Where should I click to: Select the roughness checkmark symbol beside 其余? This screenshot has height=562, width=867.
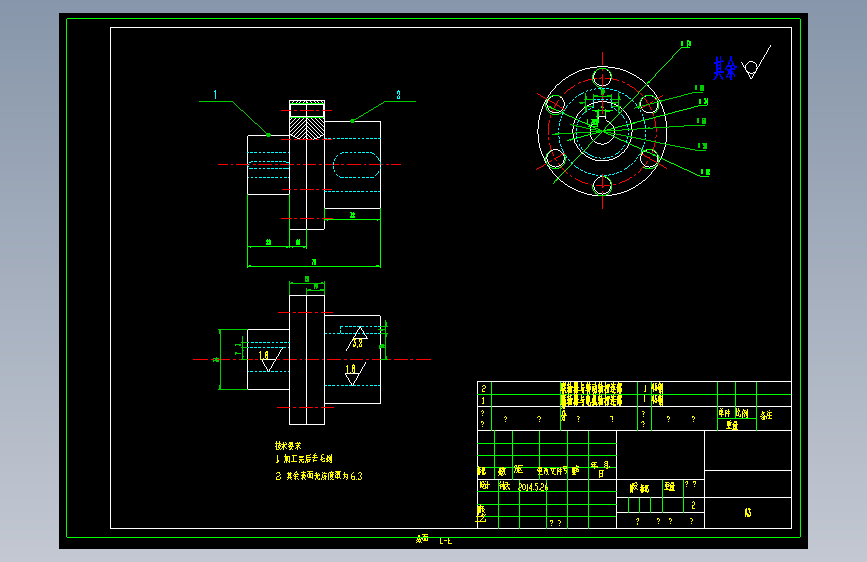click(x=756, y=63)
